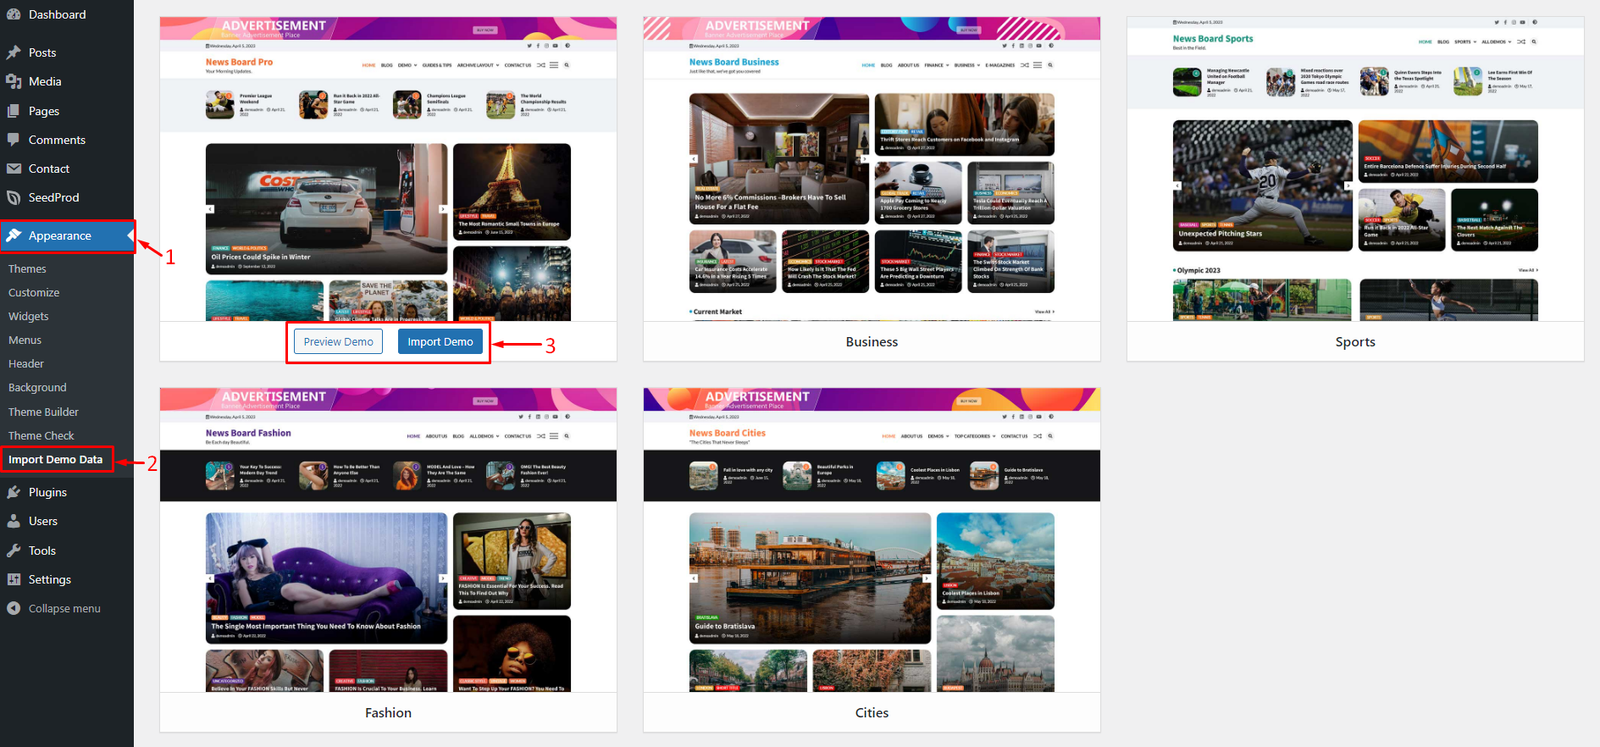Click the Business demo title
The width and height of the screenshot is (1600, 747).
872,342
